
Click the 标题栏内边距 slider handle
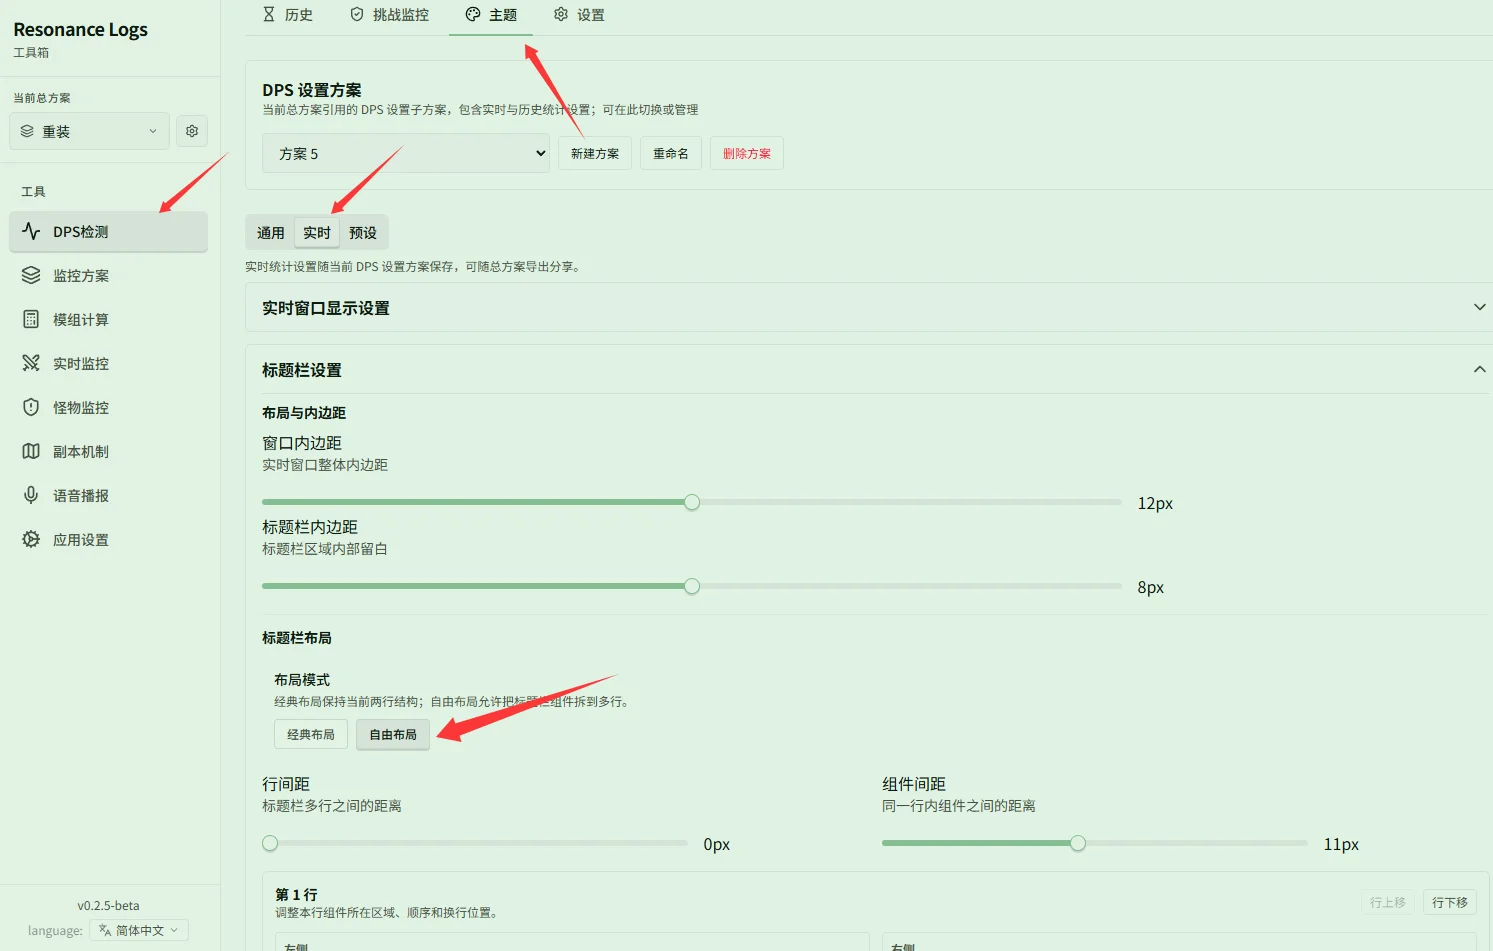point(692,586)
